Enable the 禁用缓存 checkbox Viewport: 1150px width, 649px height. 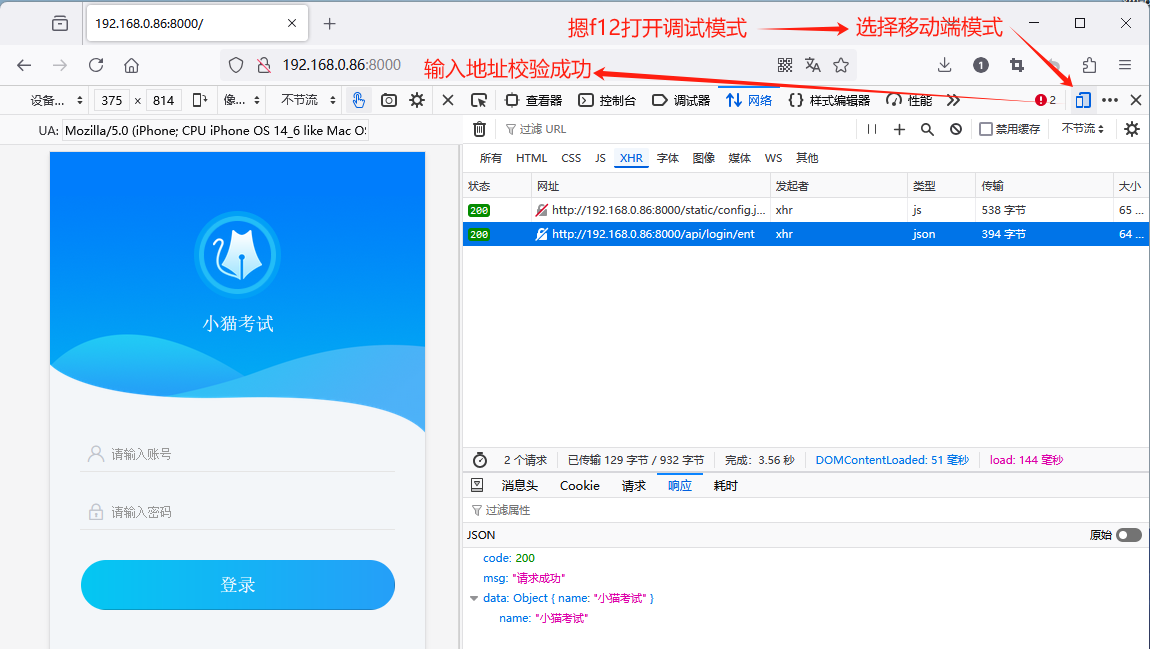click(985, 129)
